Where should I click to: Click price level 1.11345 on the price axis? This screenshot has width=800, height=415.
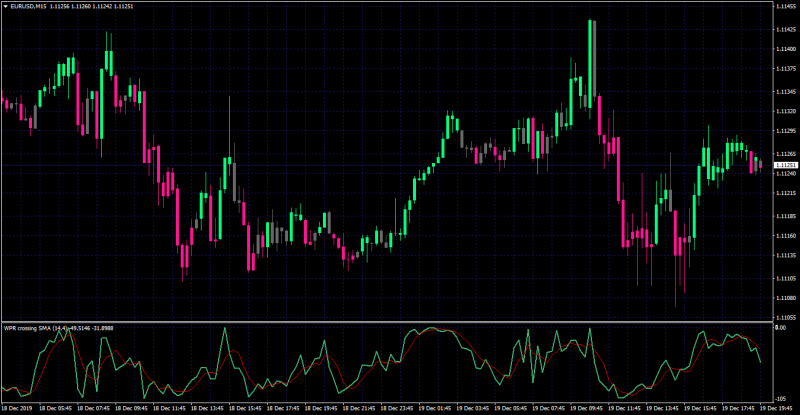(x=786, y=92)
